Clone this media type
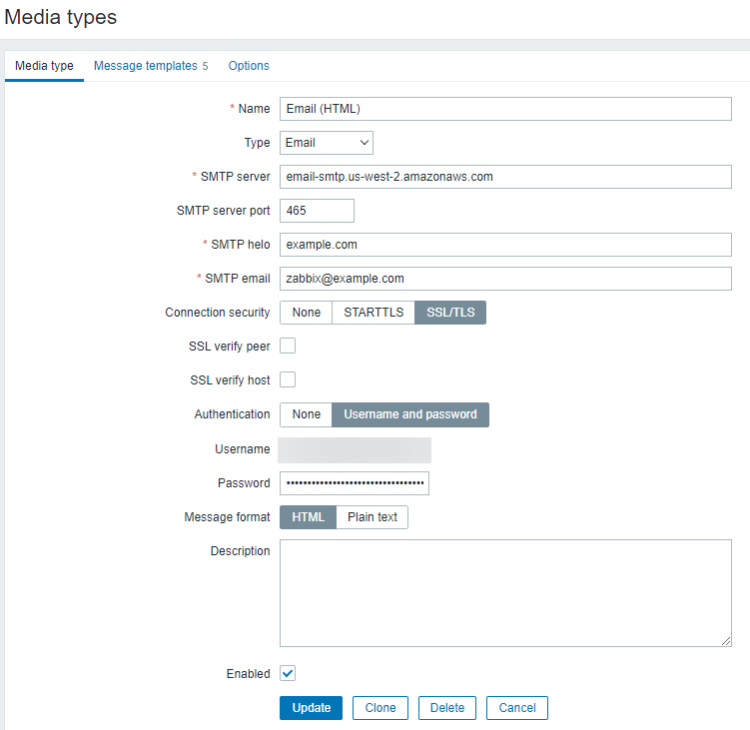Image resolution: width=750 pixels, height=730 pixels. (380, 708)
